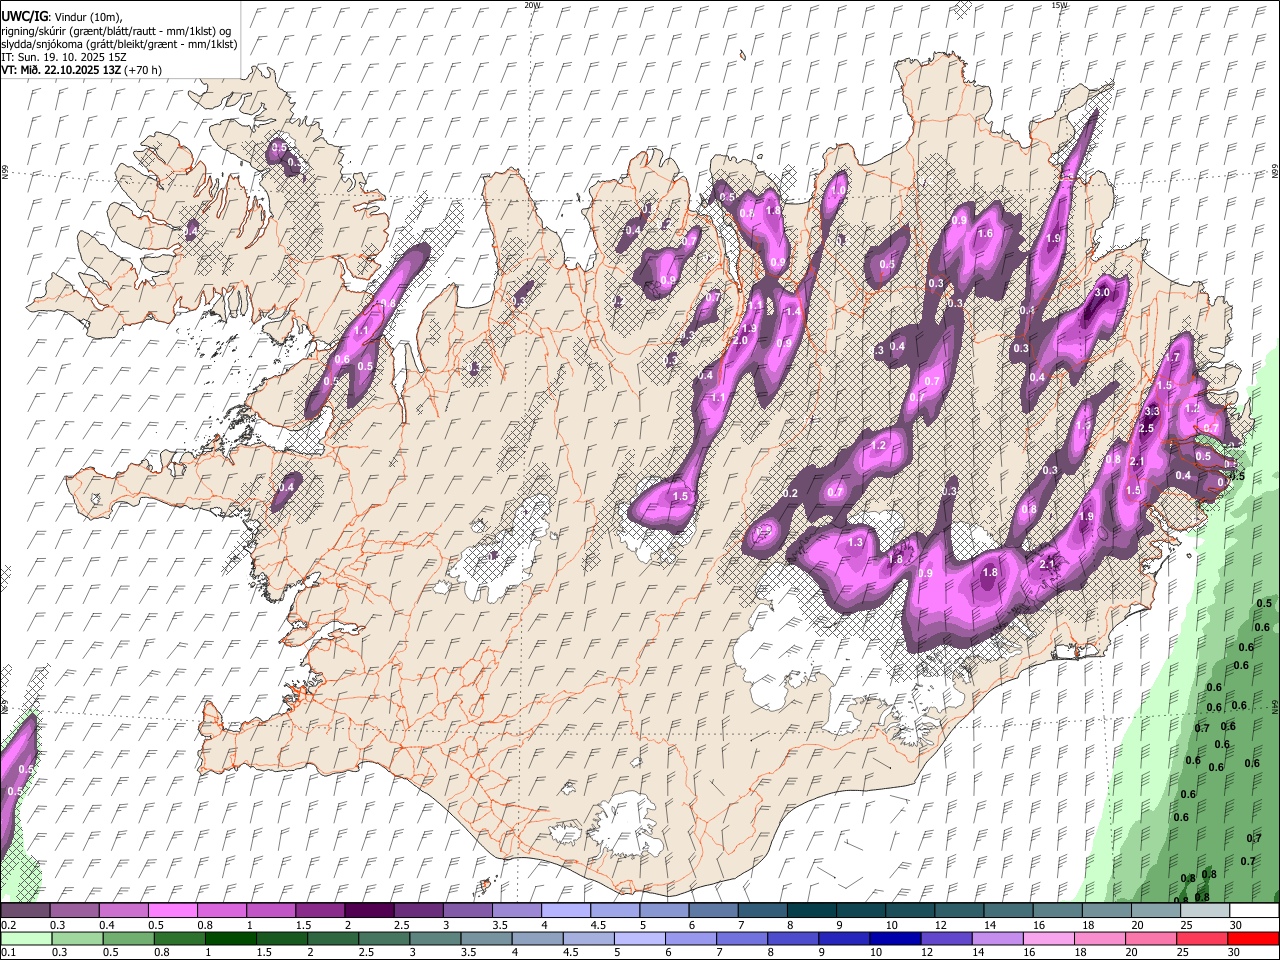This screenshot has width=1280, height=960.
Task: Pick the red swatch right of lower-row 30
Action: coord(1254,939)
